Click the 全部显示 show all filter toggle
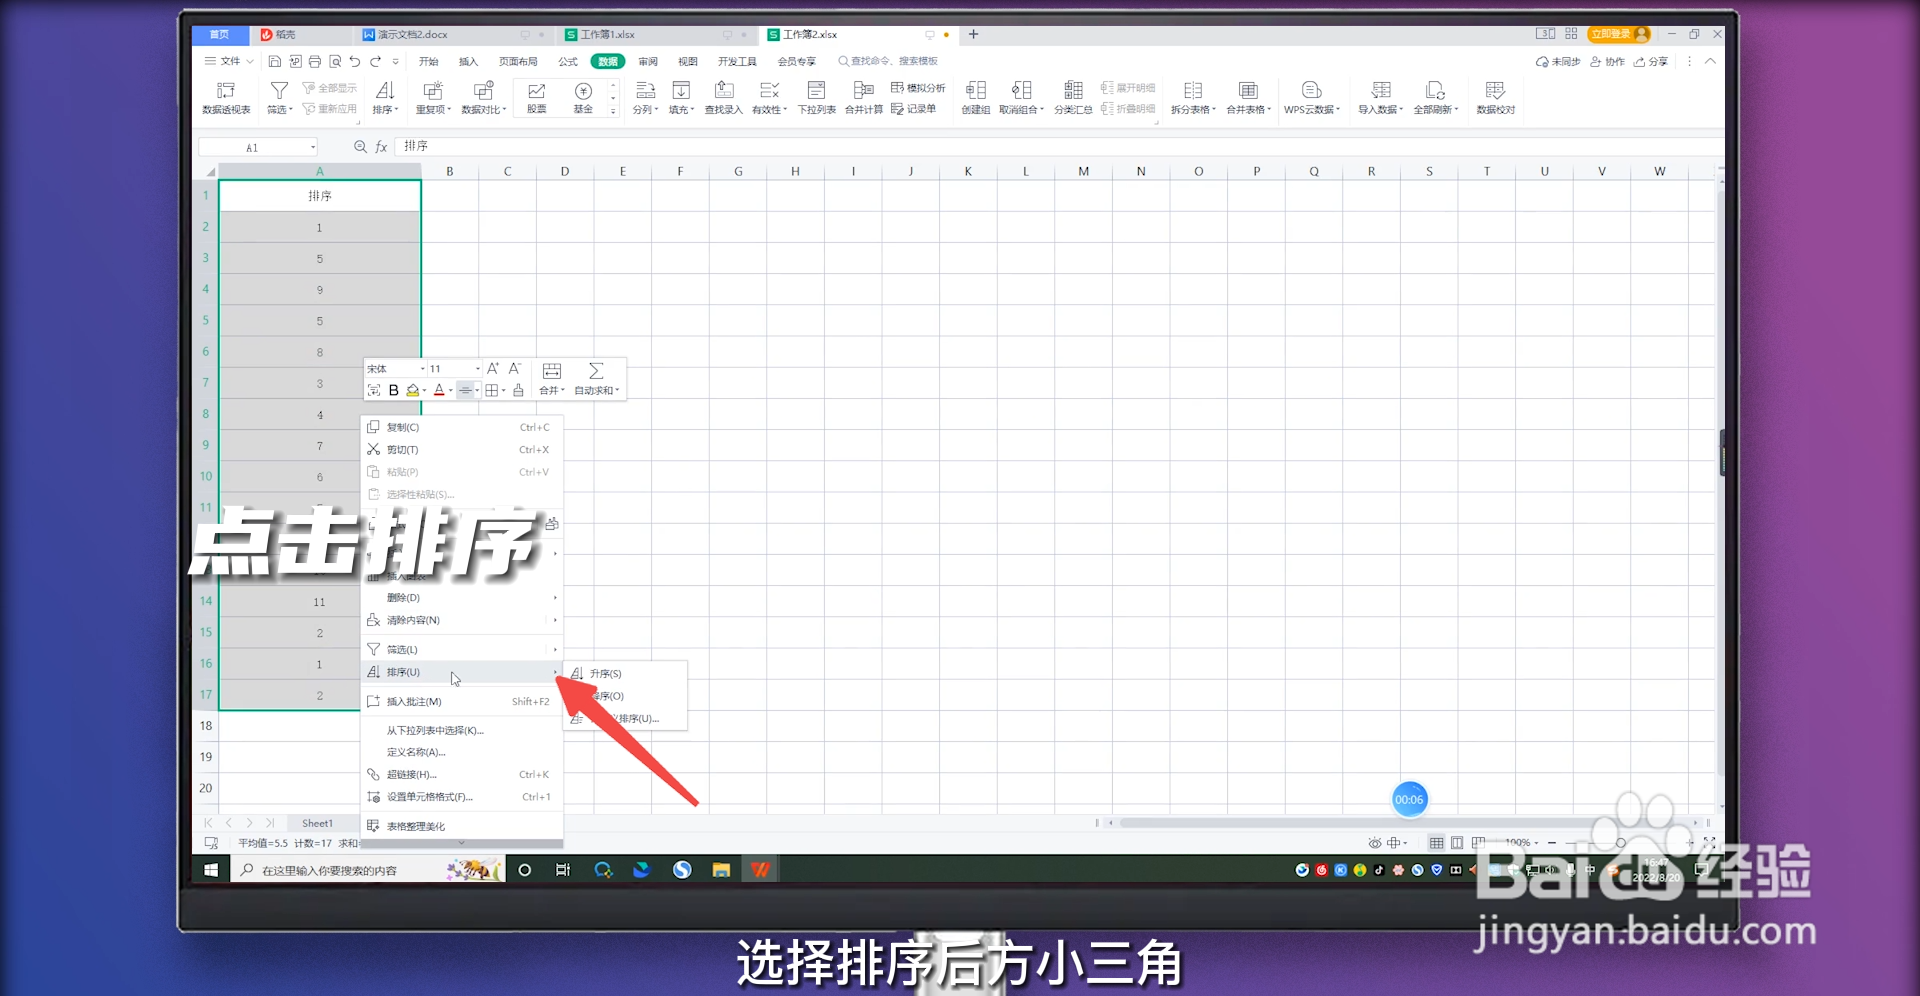1920x996 pixels. pyautogui.click(x=330, y=87)
